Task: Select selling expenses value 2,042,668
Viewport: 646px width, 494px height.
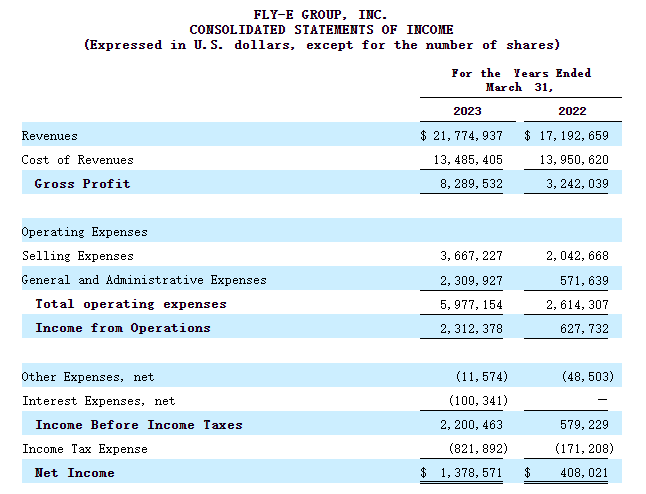Action: (x=577, y=256)
